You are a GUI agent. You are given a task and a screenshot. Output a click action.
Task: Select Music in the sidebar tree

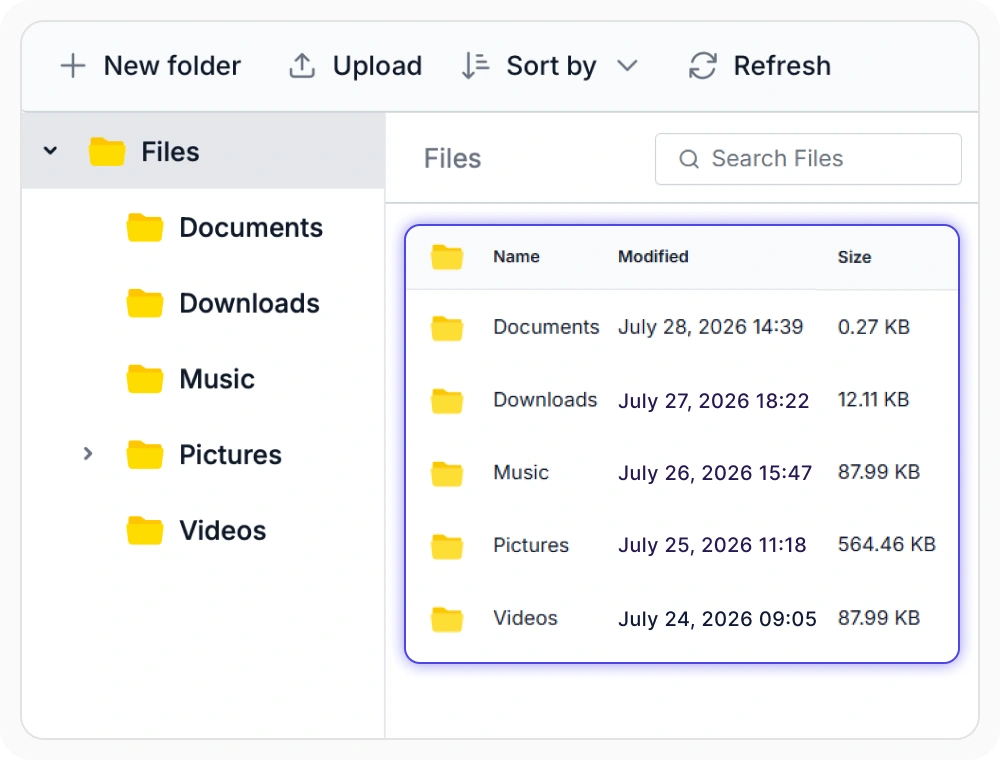click(217, 379)
